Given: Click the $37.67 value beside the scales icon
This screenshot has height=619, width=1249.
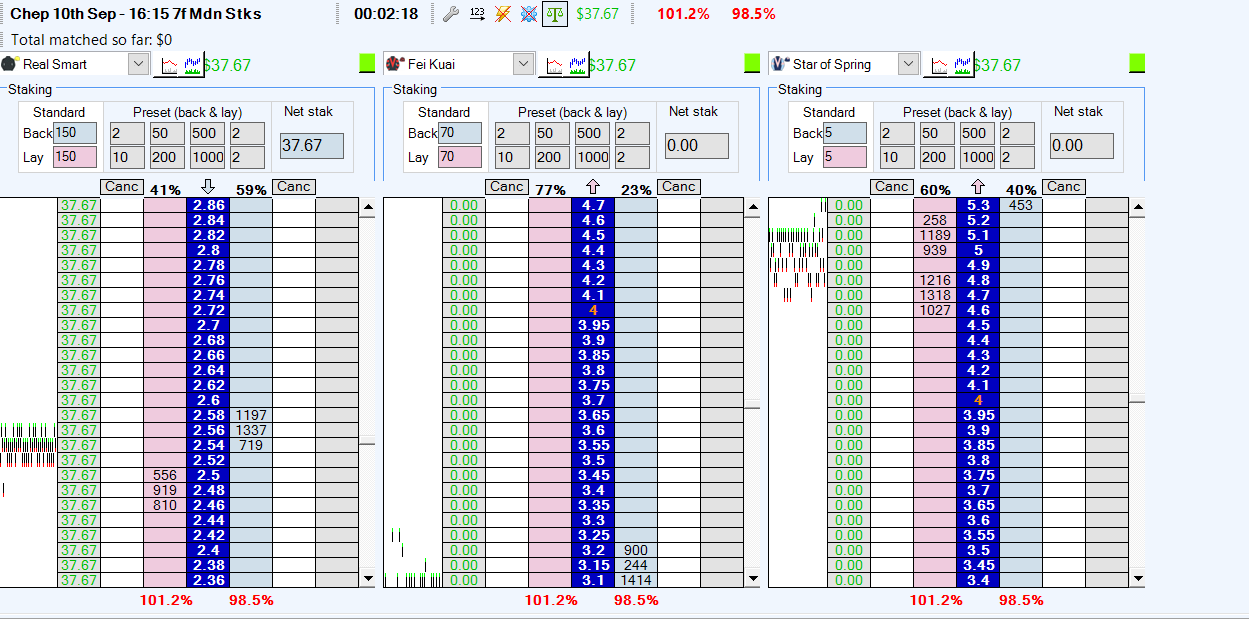Looking at the screenshot, I should (597, 15).
